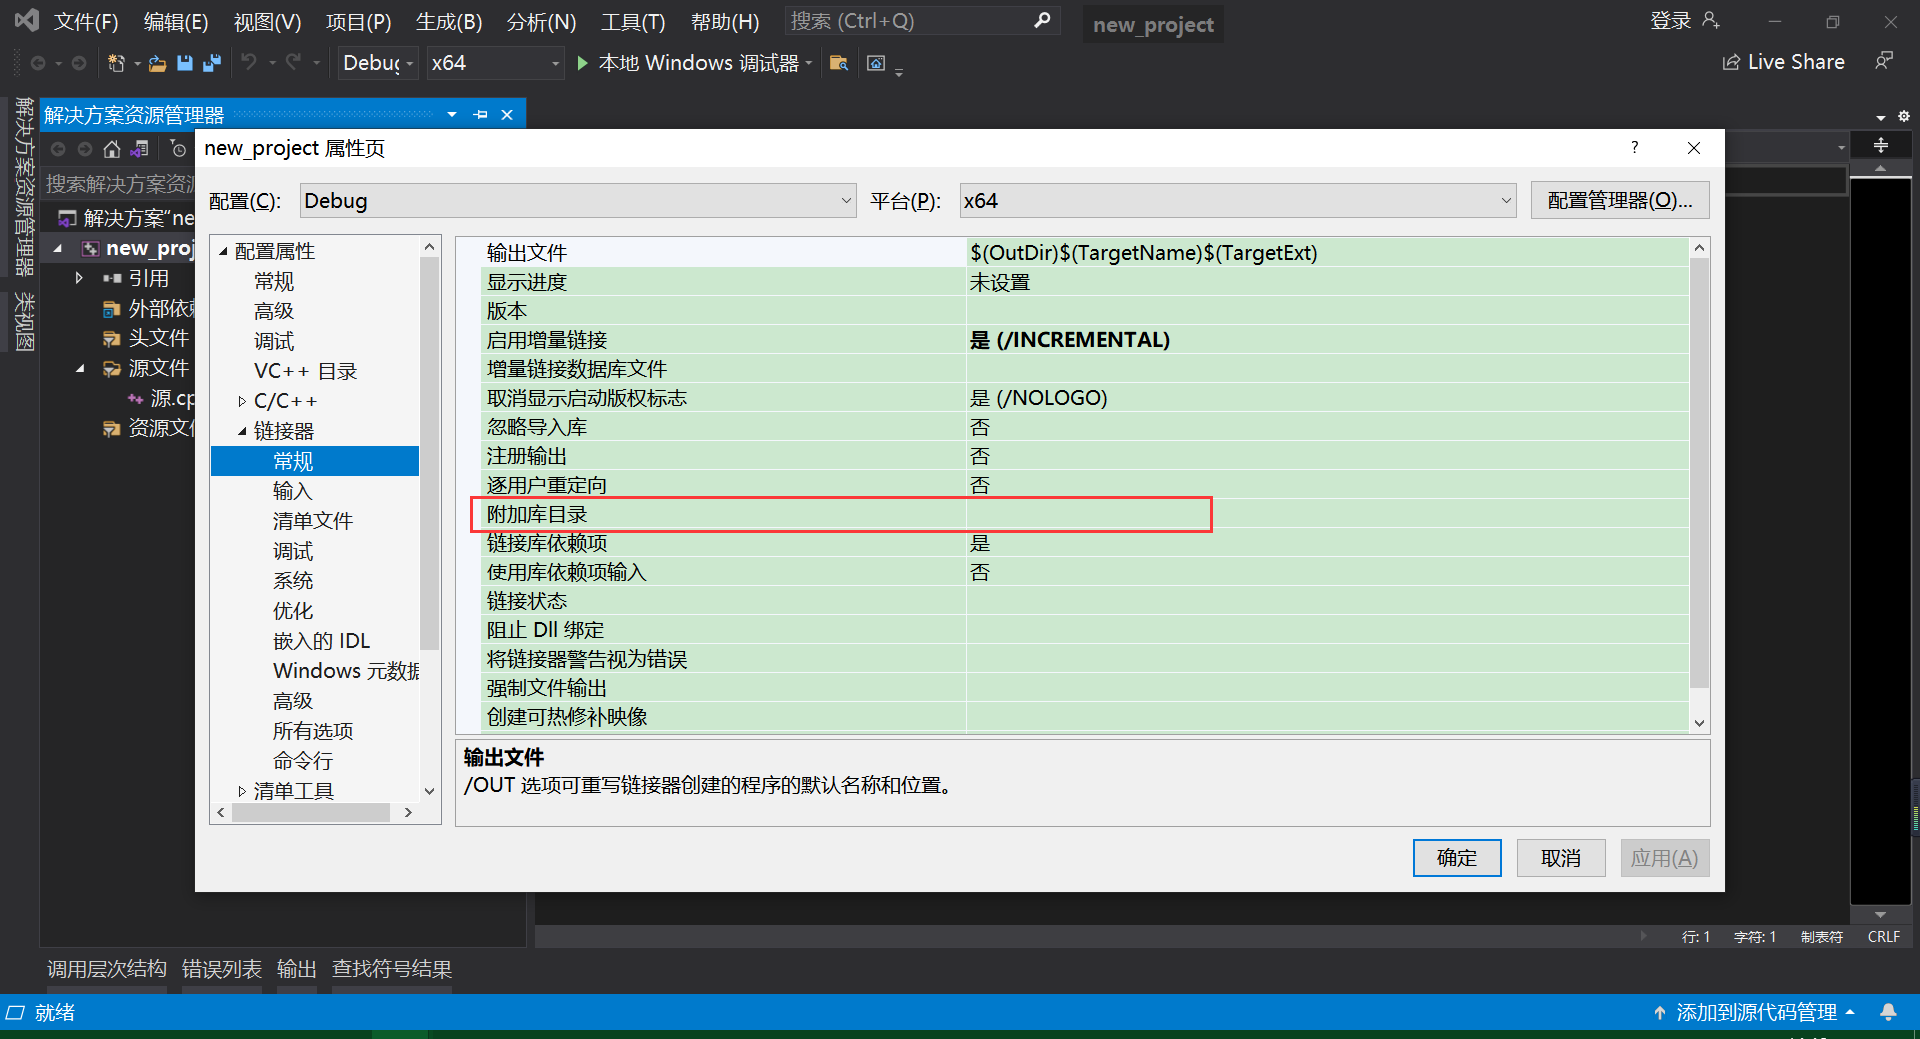Viewport: 1920px width, 1039px height.
Task: Open the 编辑(E) menu
Action: (176, 21)
